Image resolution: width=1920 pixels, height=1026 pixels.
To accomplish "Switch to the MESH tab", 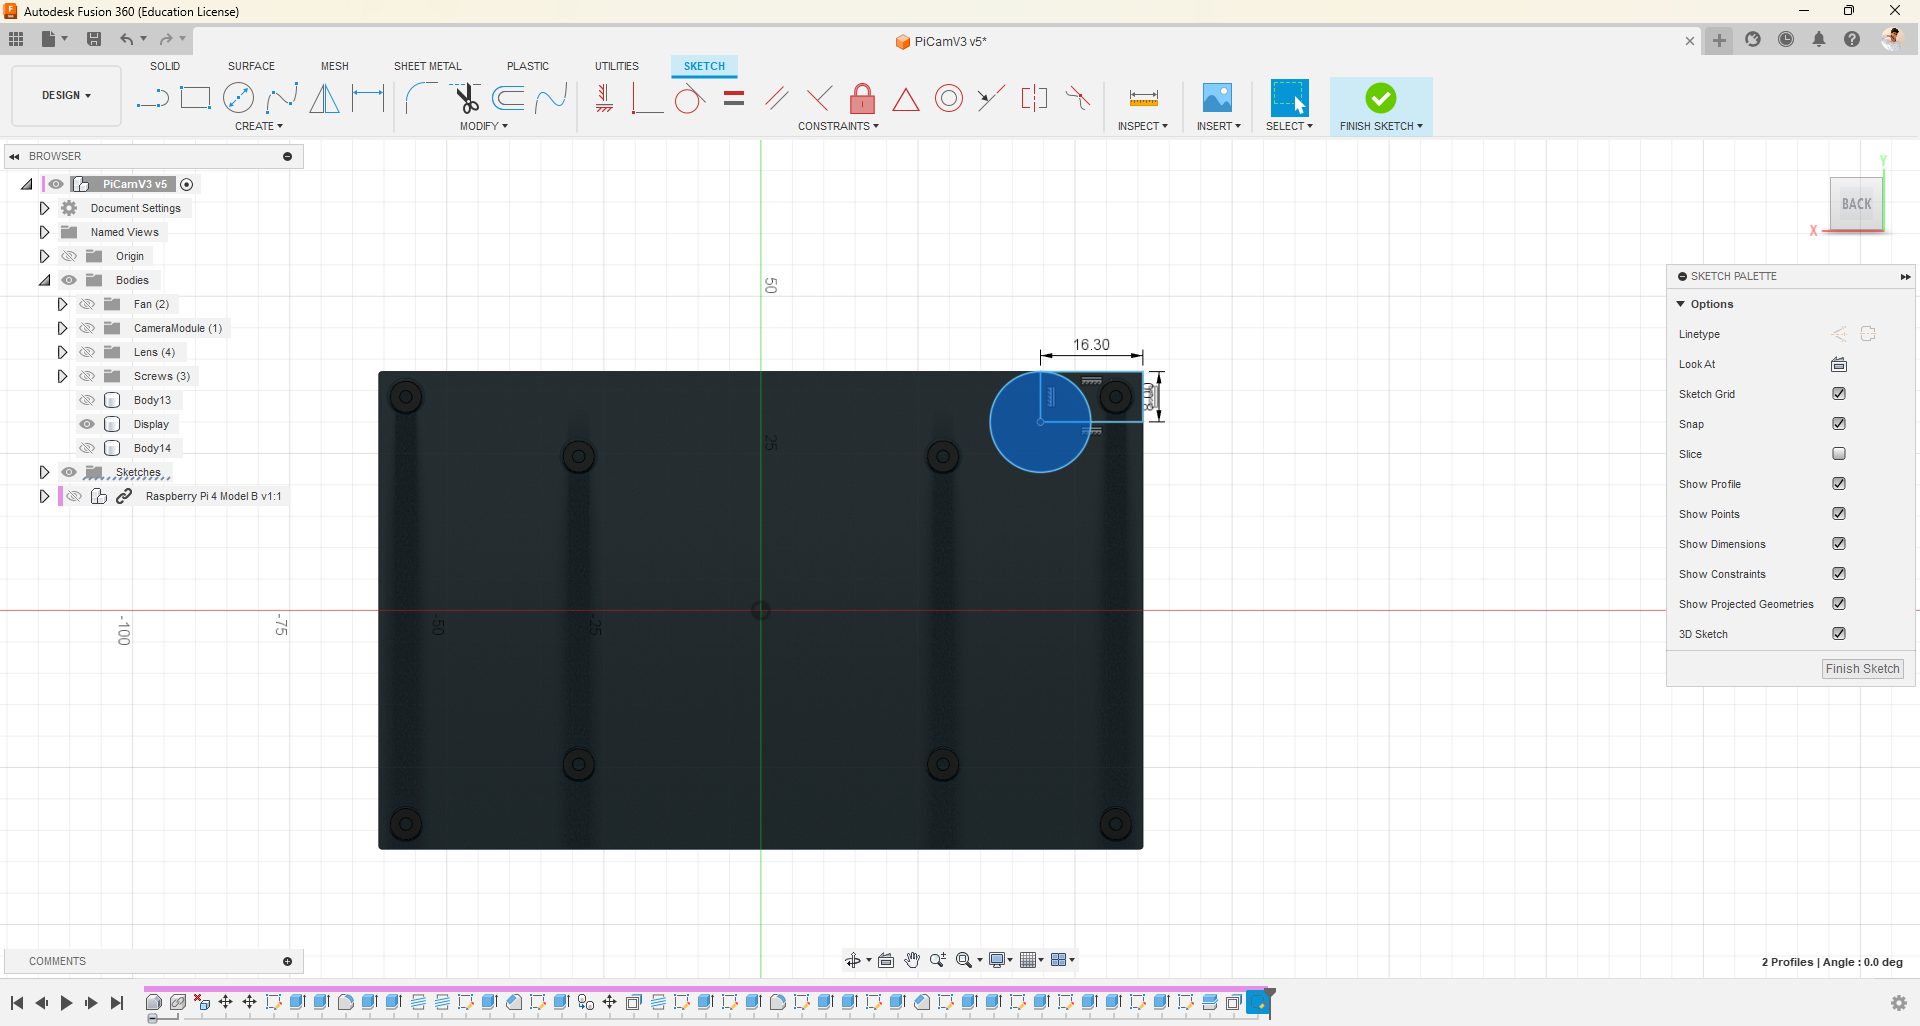I will click(x=335, y=66).
